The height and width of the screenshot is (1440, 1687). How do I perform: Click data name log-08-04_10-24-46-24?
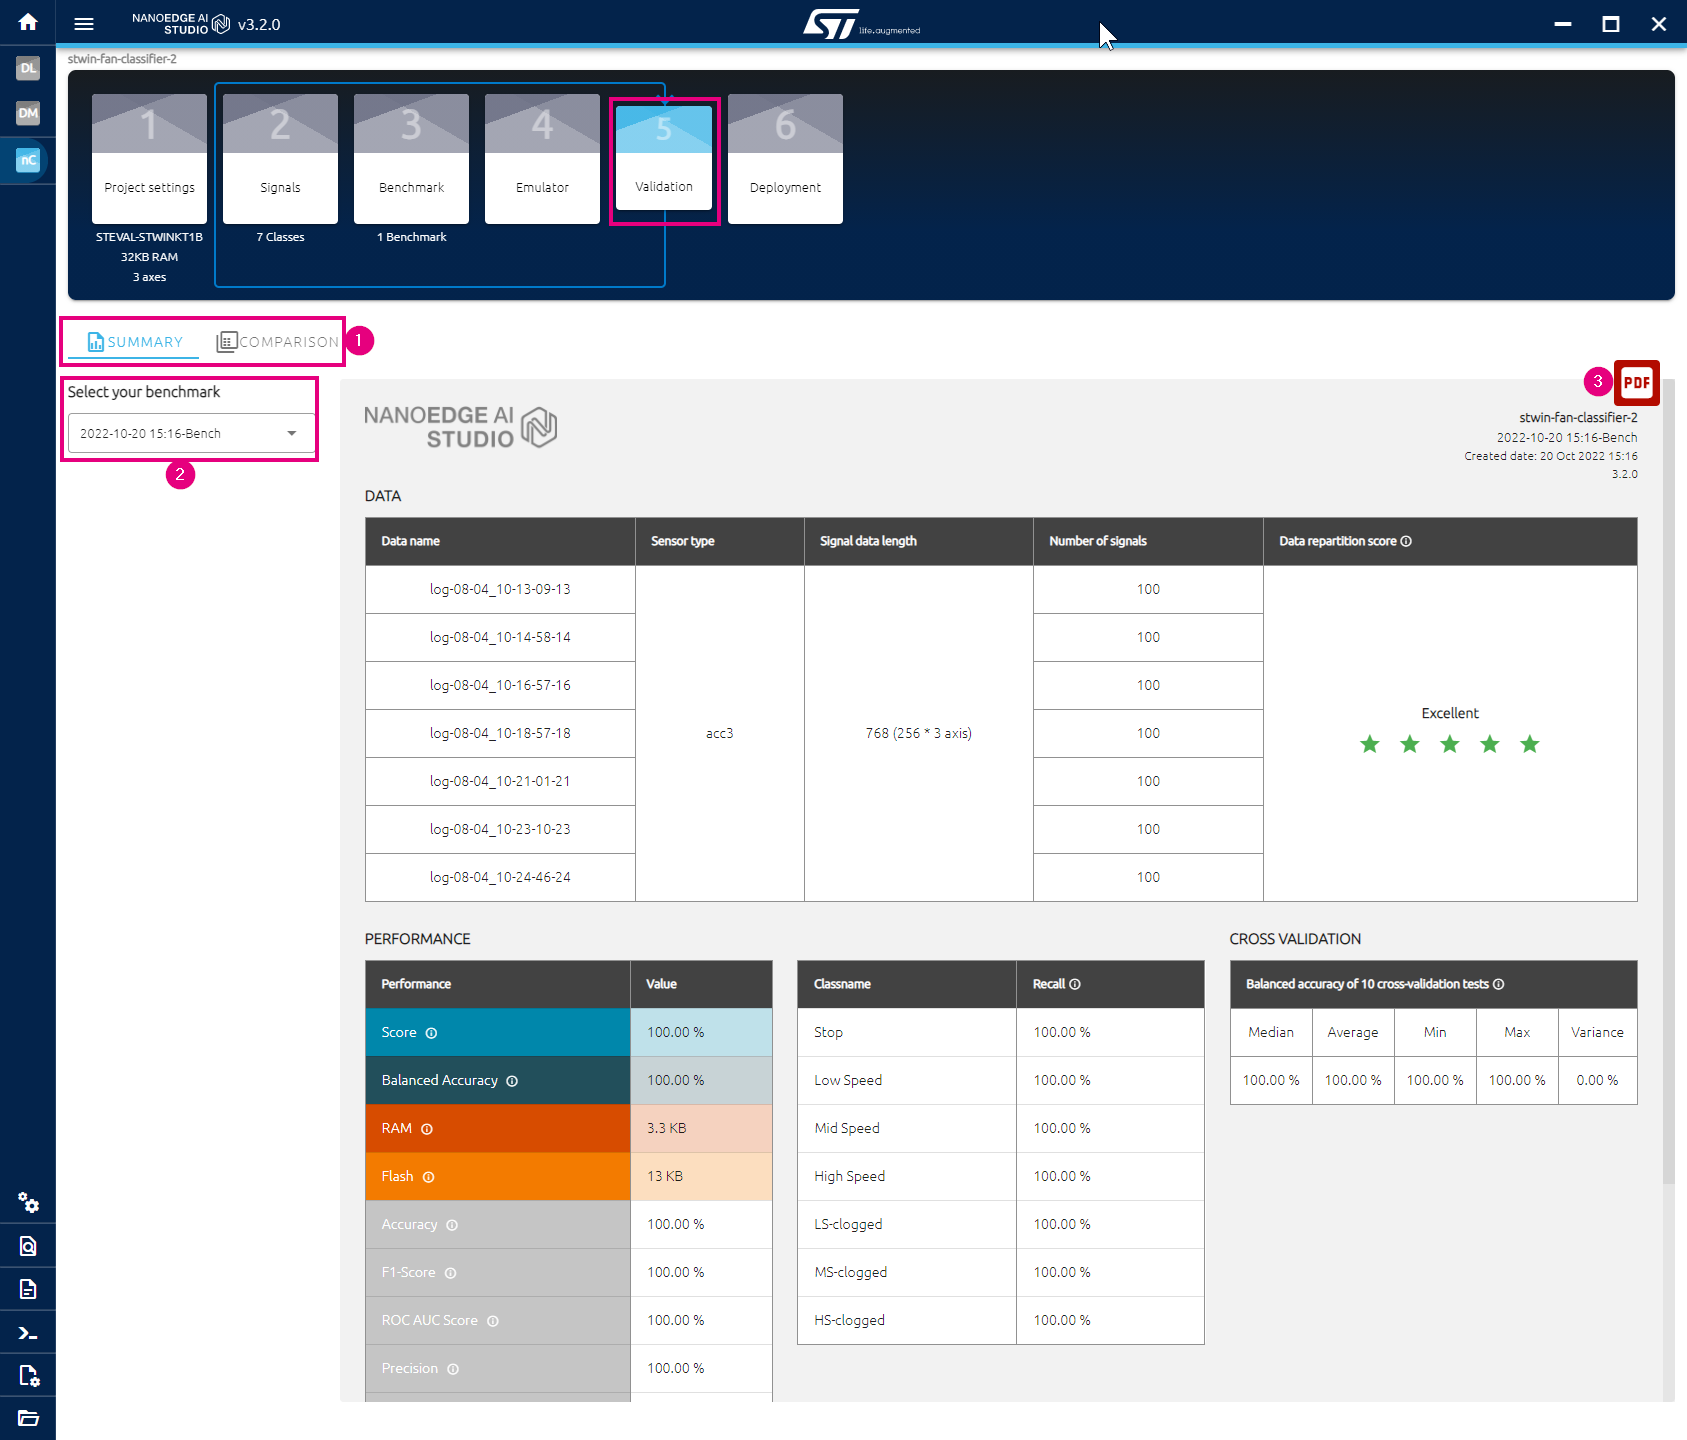pos(500,877)
